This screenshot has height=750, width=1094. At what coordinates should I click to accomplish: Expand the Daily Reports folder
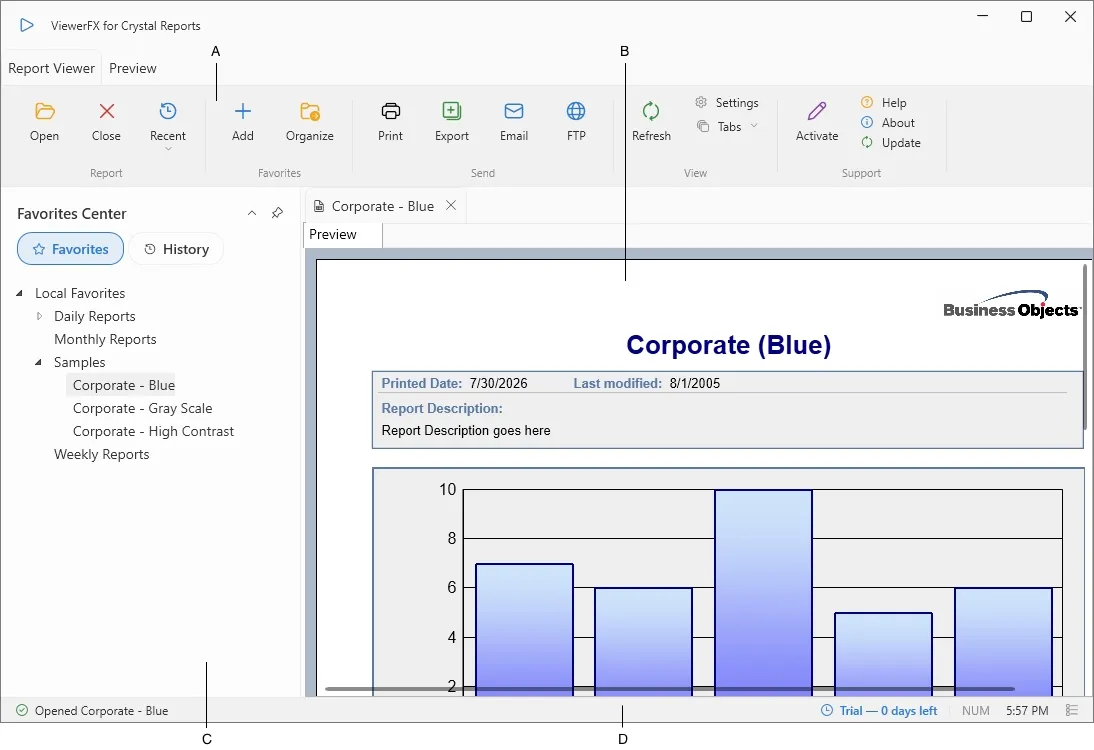pos(39,317)
